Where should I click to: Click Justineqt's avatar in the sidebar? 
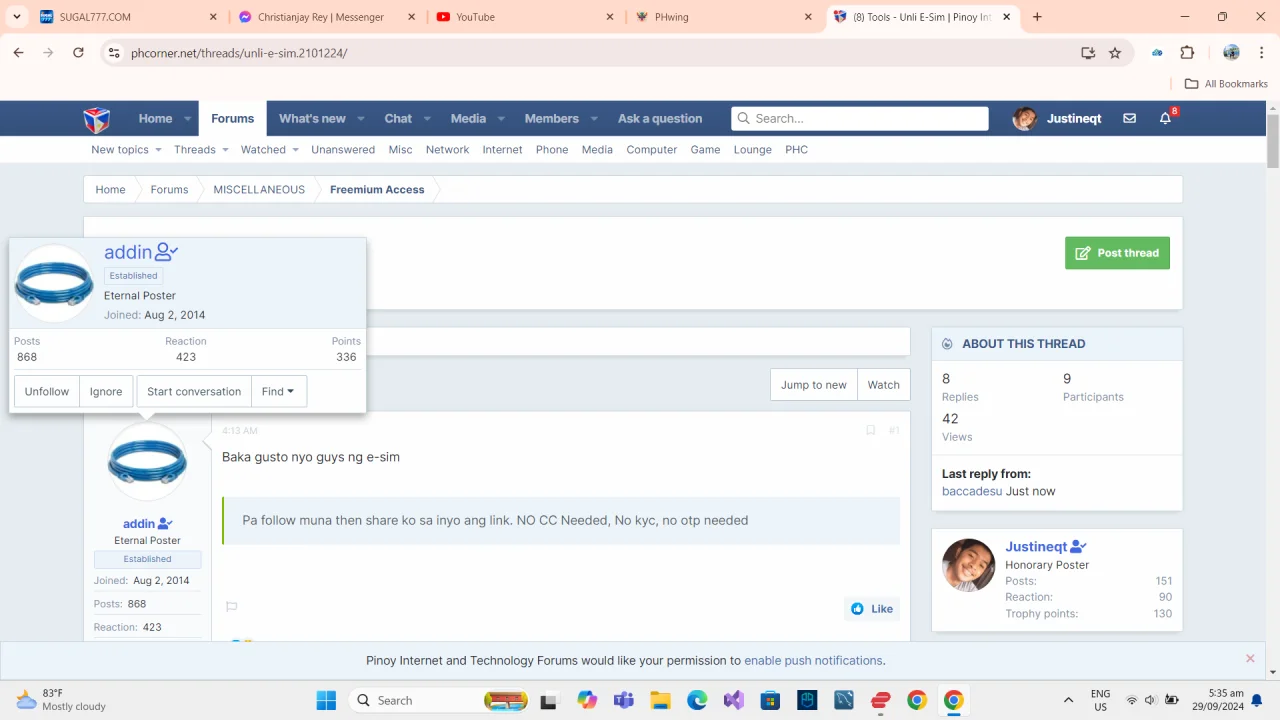point(968,565)
